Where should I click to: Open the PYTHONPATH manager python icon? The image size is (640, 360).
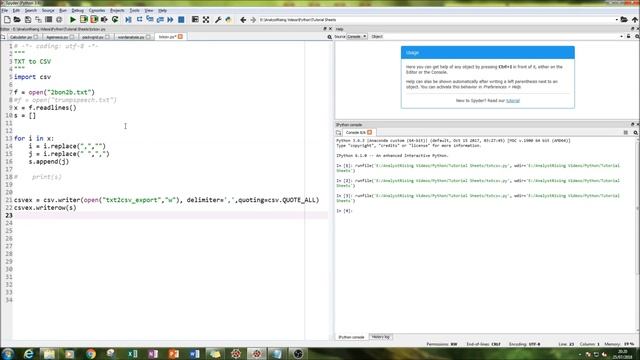(228, 20)
